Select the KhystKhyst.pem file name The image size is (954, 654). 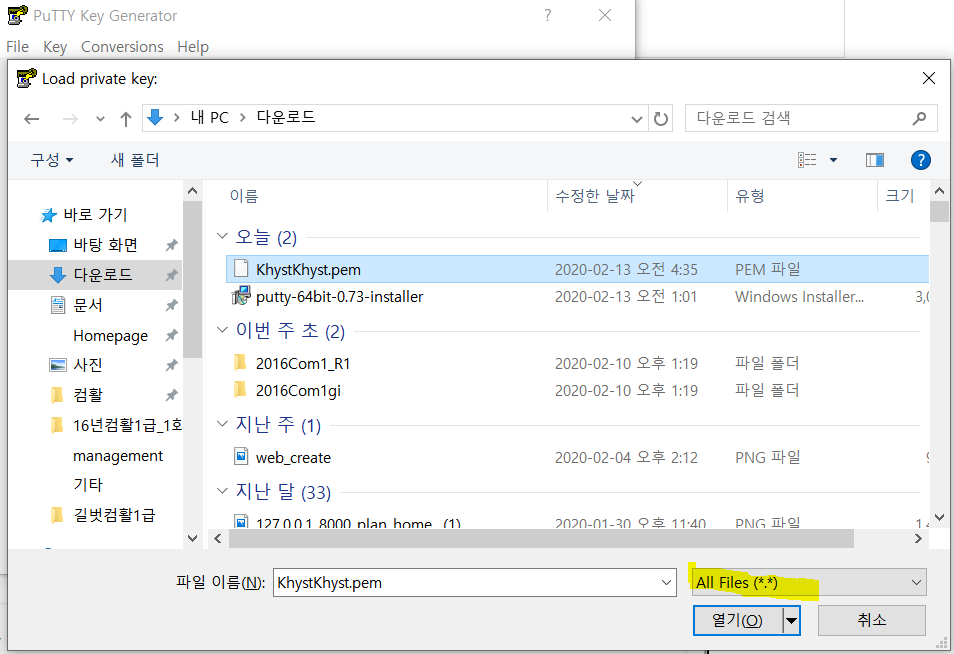[308, 270]
